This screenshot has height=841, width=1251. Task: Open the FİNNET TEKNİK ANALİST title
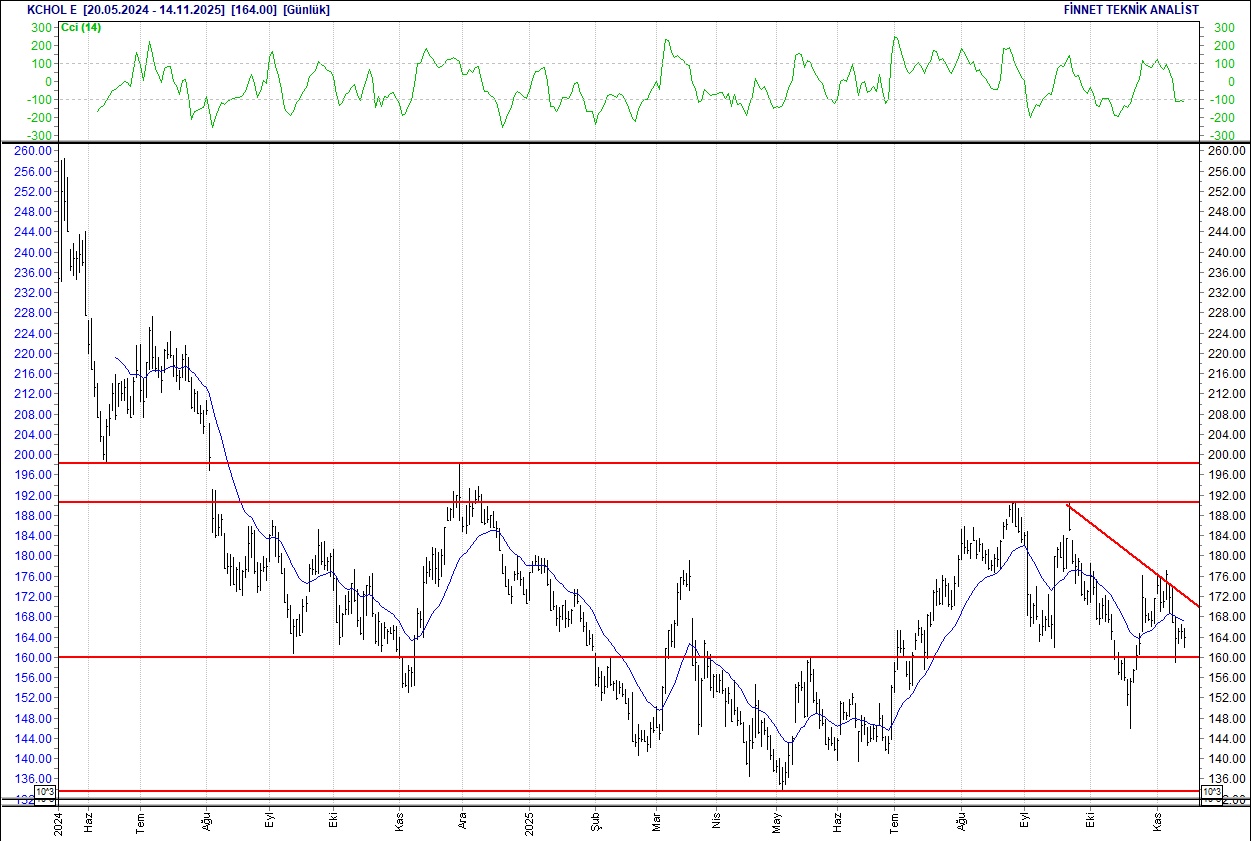point(1131,10)
